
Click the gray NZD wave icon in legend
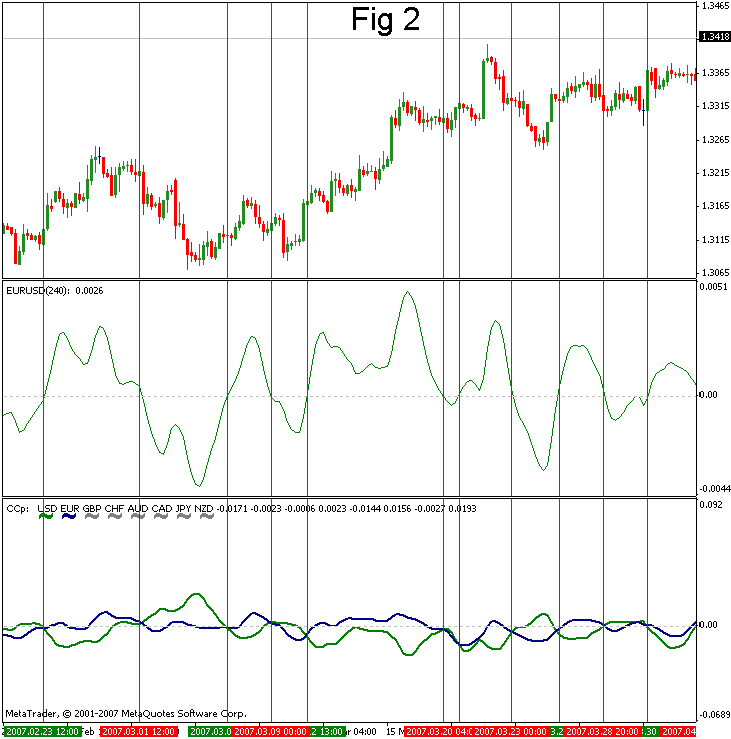207,517
